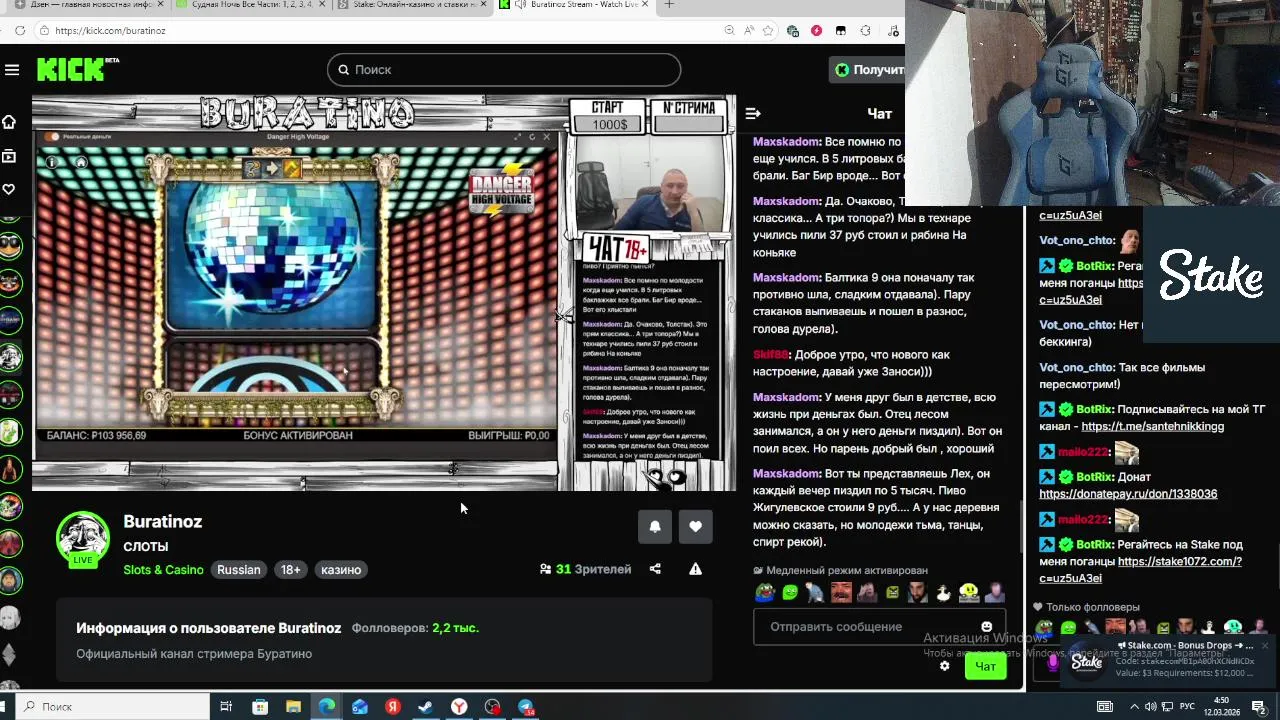Open the Buratinoz channel avatar
This screenshot has width=1280, height=720.
83,540
